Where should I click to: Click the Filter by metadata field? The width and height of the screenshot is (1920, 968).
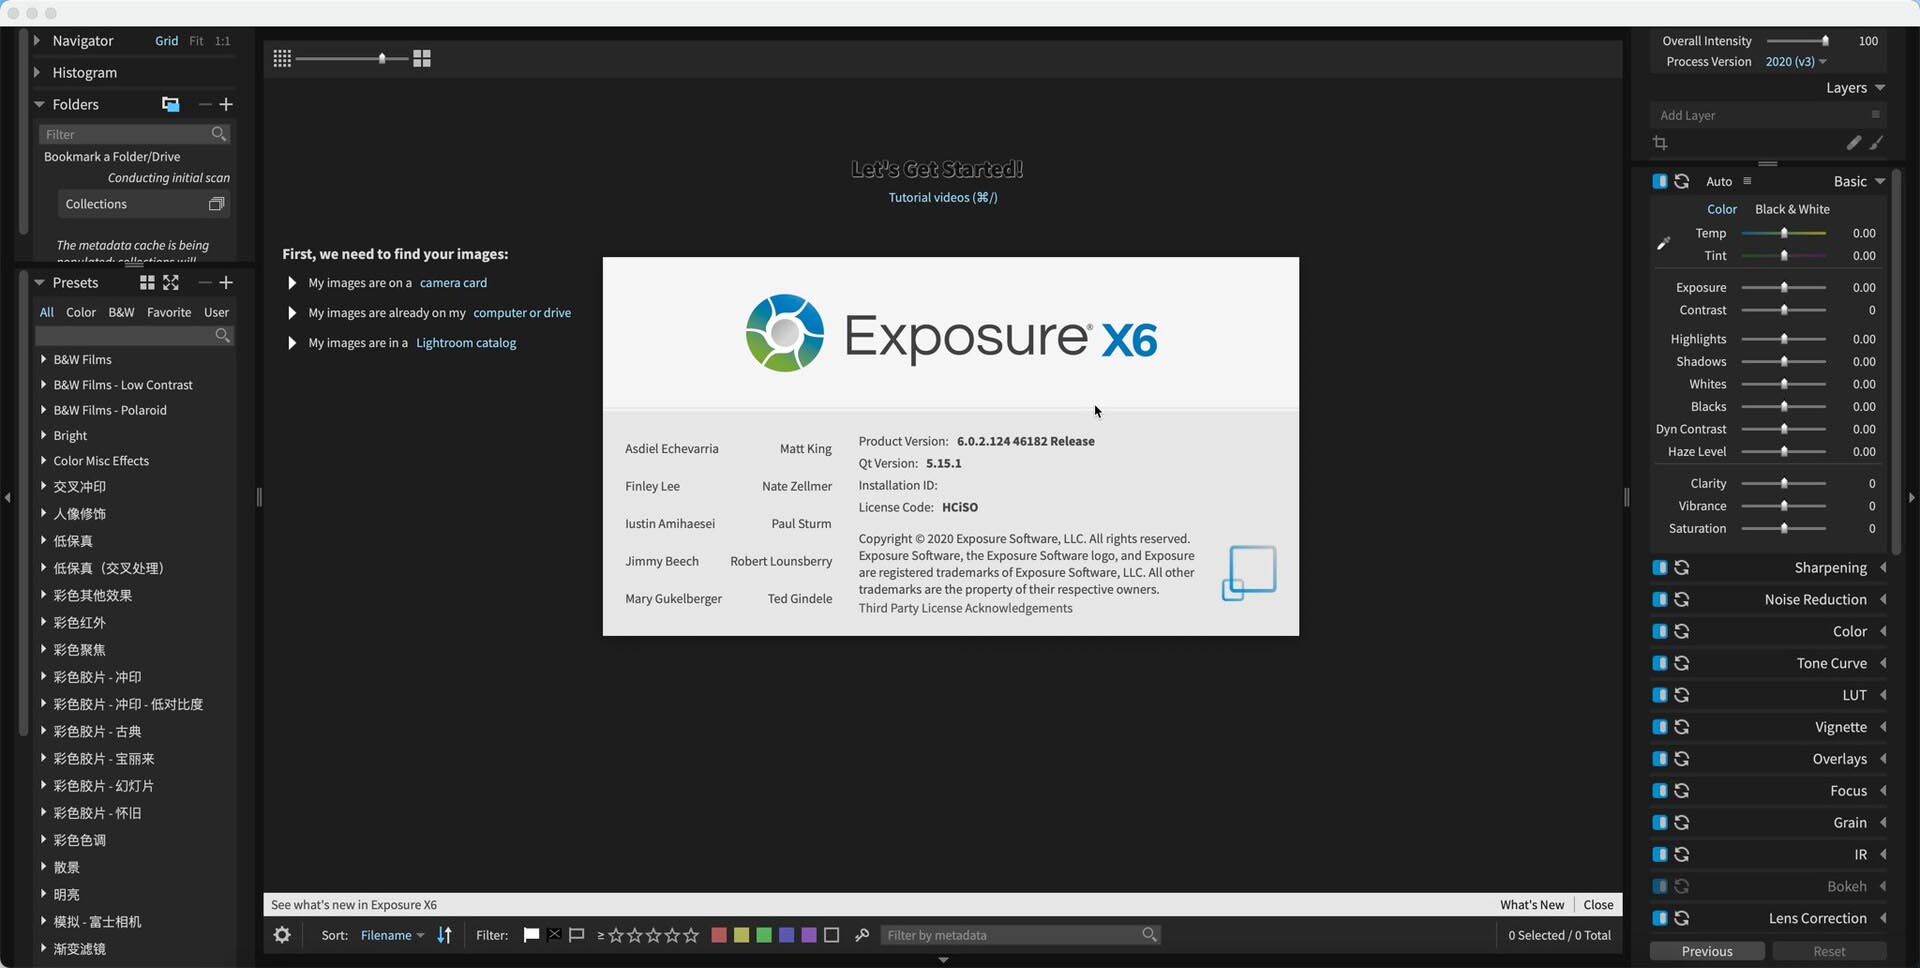click(x=1010, y=935)
